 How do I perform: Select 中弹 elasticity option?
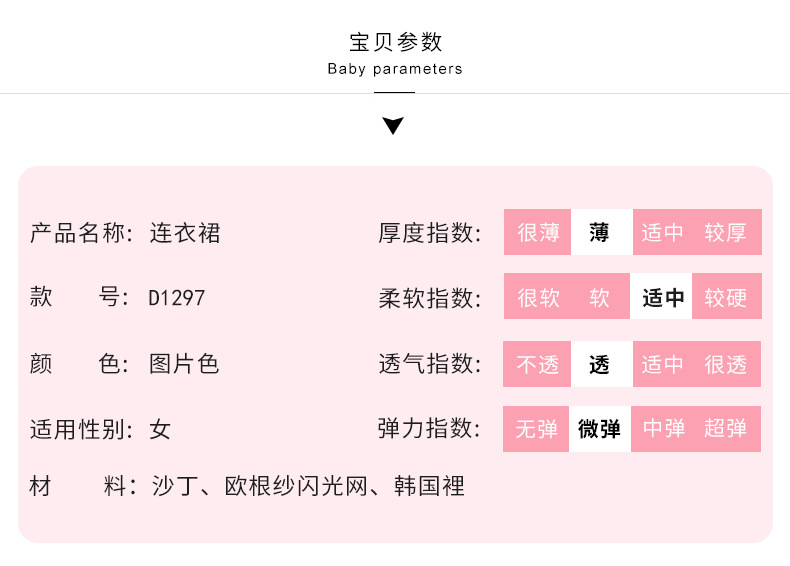[662, 429]
